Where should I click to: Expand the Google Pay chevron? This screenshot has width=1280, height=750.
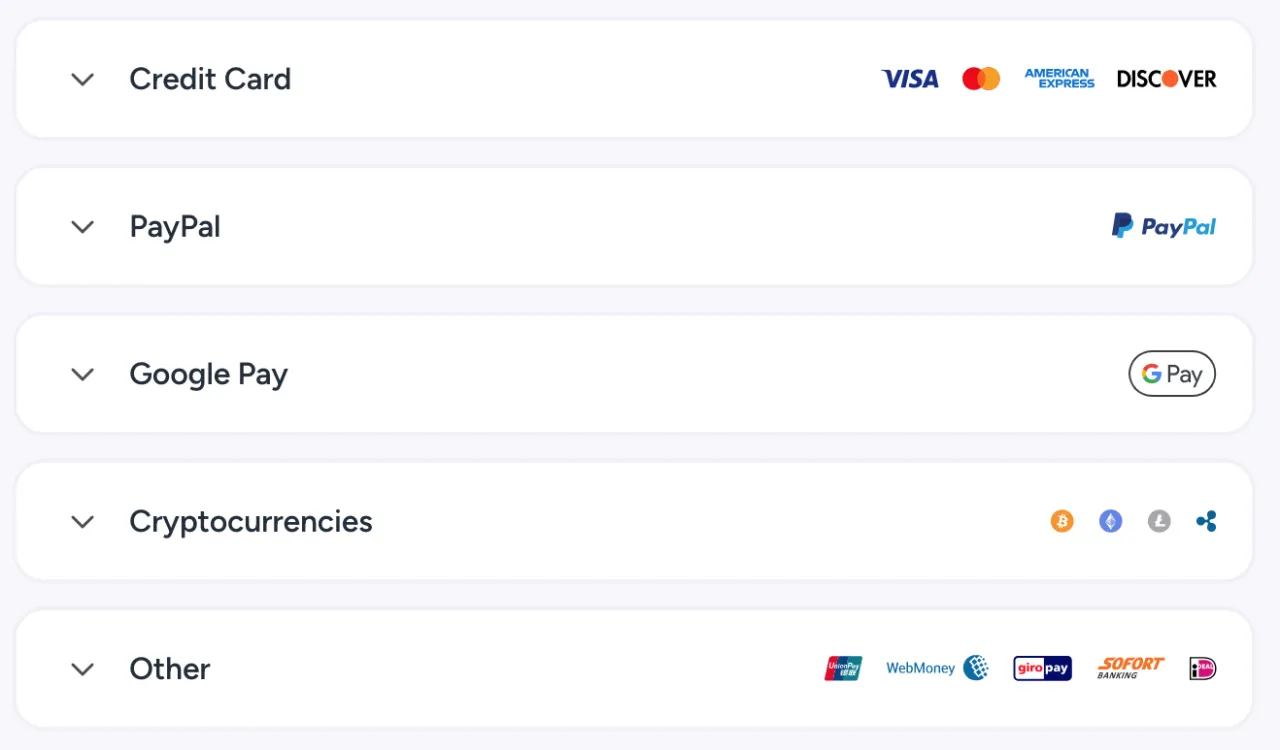click(x=83, y=374)
